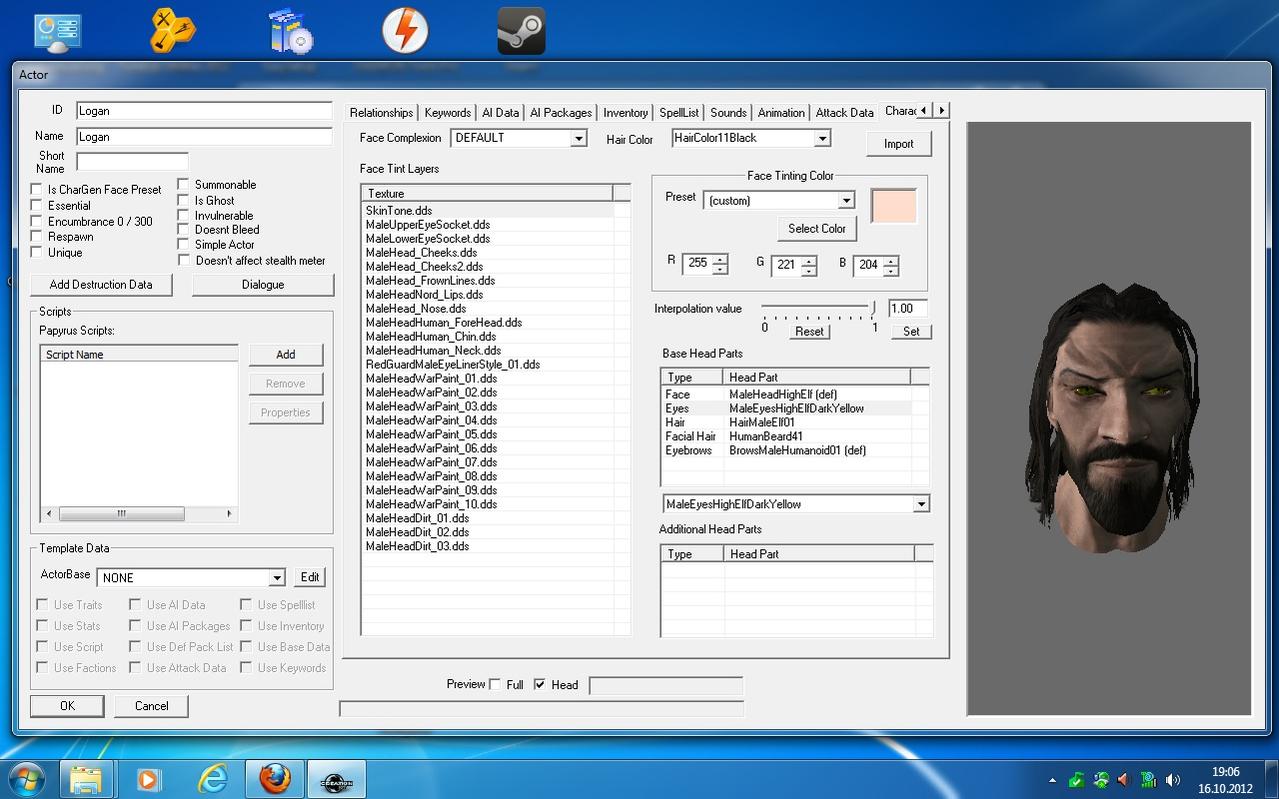
Task: Launch Internet Explorer from the taskbar
Action: point(212,778)
